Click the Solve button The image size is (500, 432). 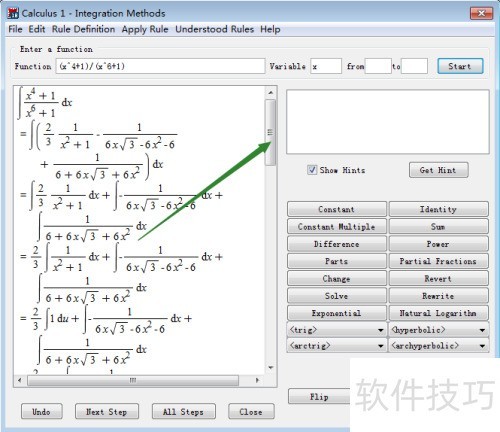point(337,296)
